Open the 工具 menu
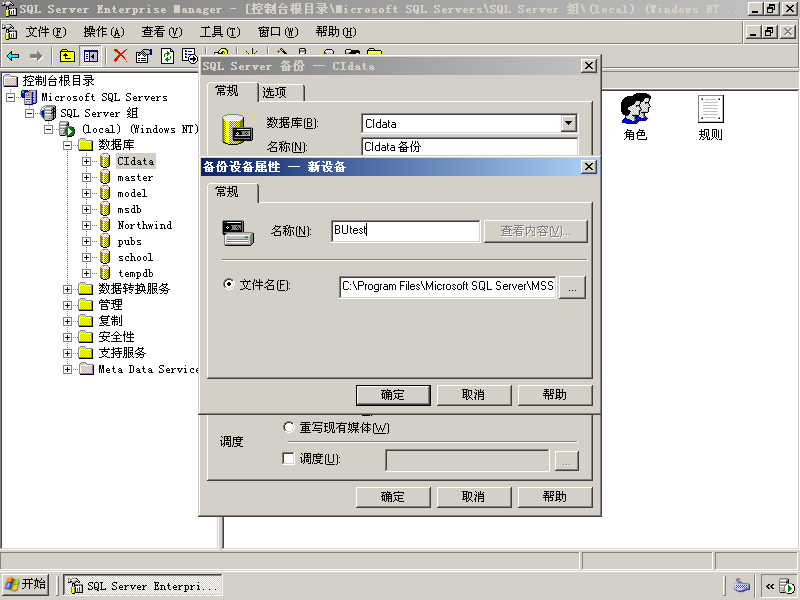 pyautogui.click(x=220, y=32)
